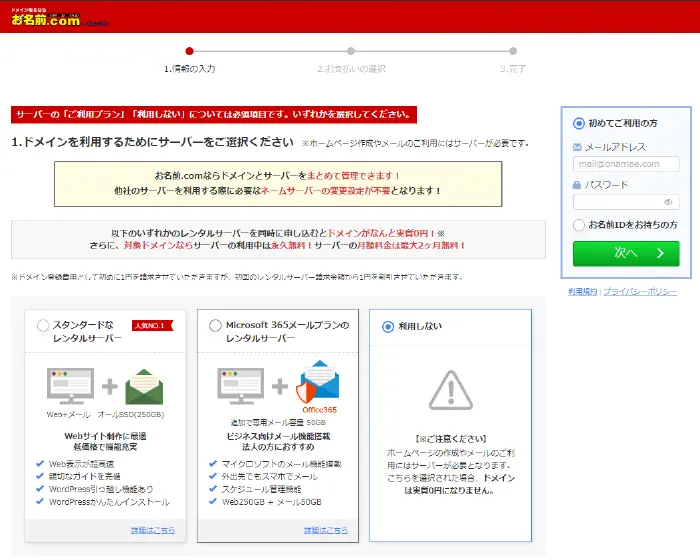Click the 【※ご注意ください】 notice heading
700x560 pixels.
click(450, 439)
